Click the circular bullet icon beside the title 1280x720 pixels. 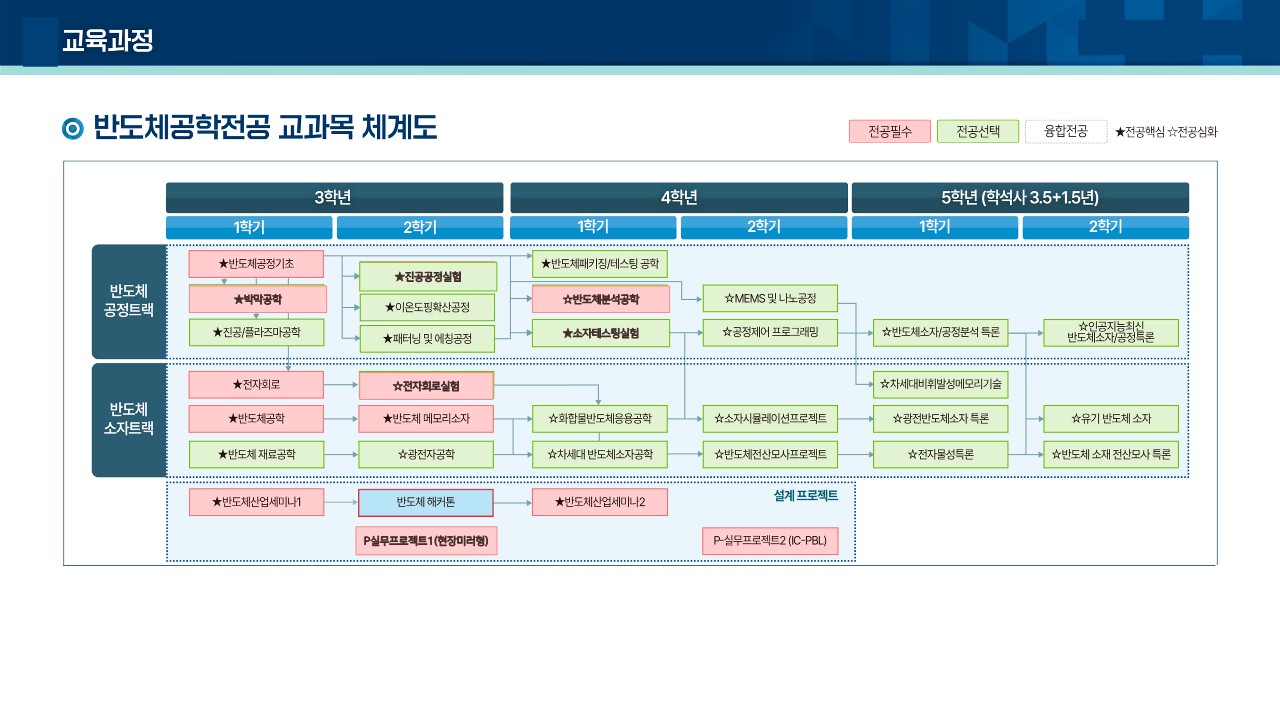(x=73, y=129)
